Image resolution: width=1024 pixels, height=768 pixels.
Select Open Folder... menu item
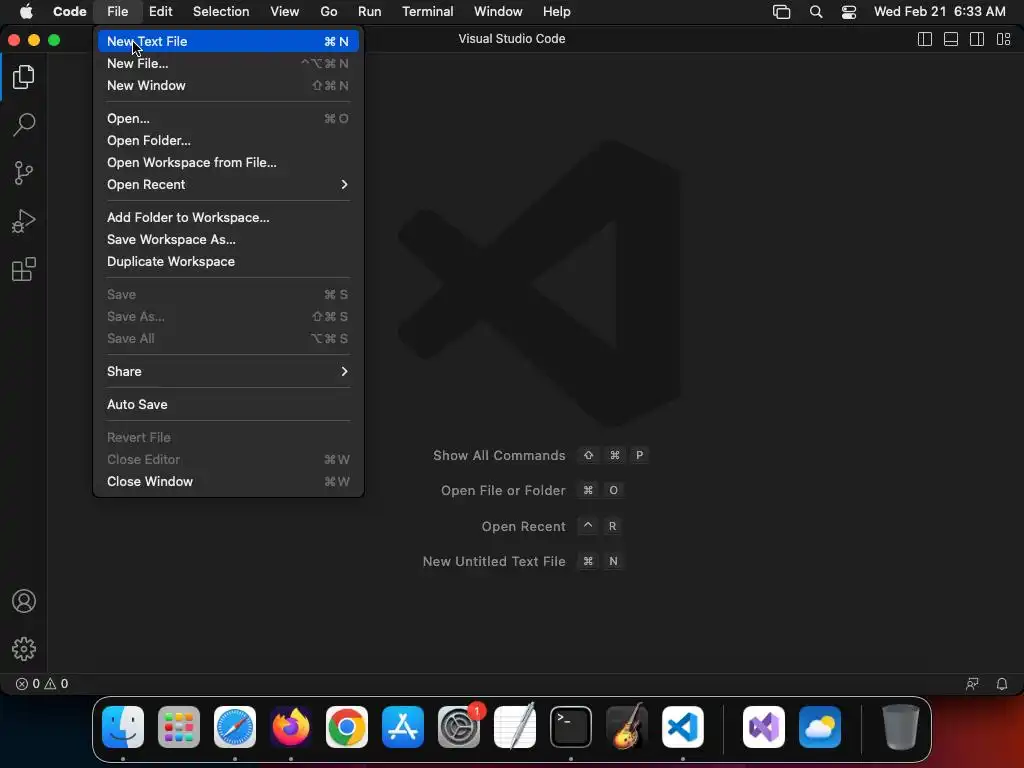228,140
